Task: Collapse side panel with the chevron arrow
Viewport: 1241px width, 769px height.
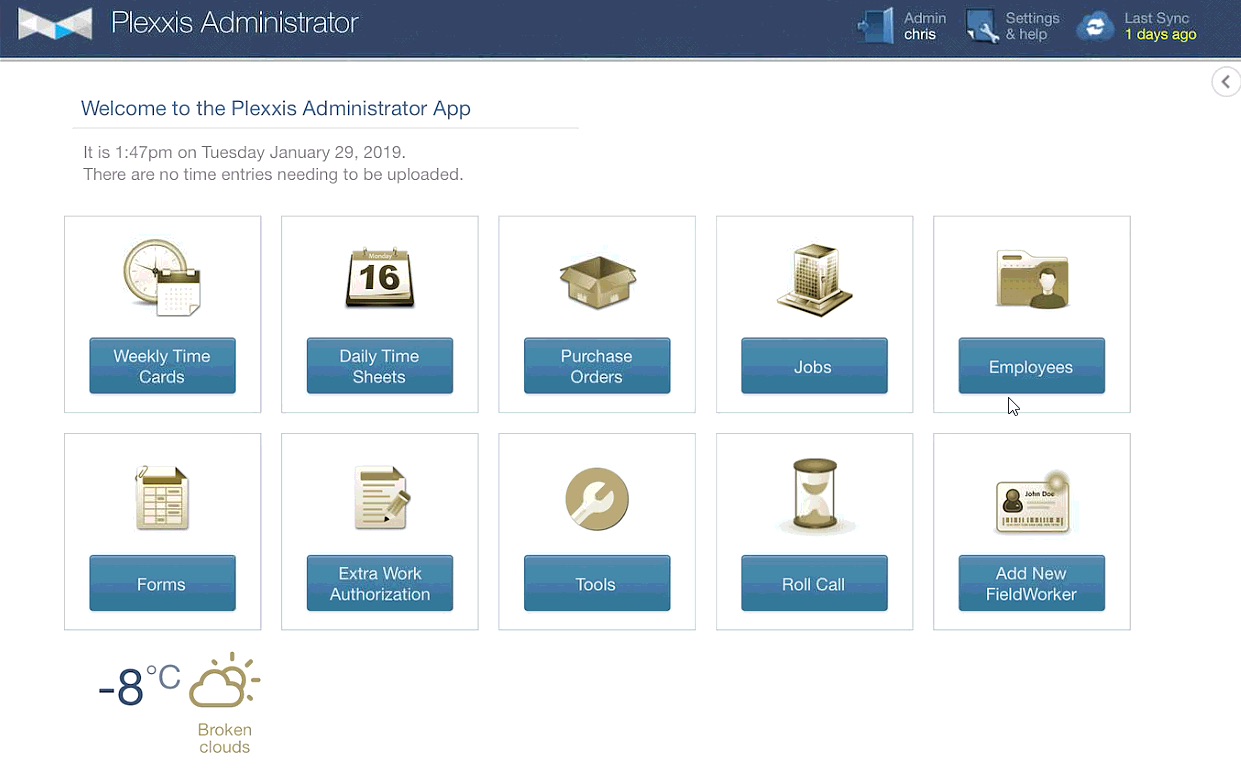Action: pyautogui.click(x=1226, y=82)
